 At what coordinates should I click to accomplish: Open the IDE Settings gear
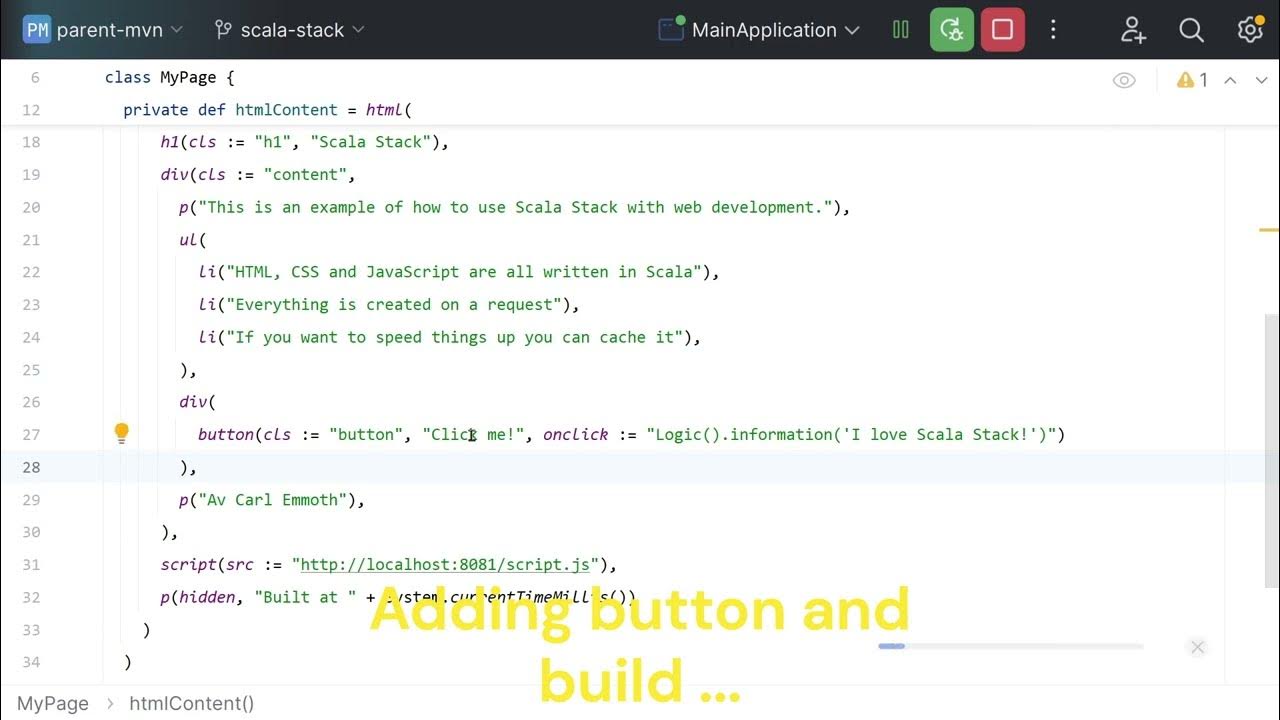pyautogui.click(x=1249, y=29)
